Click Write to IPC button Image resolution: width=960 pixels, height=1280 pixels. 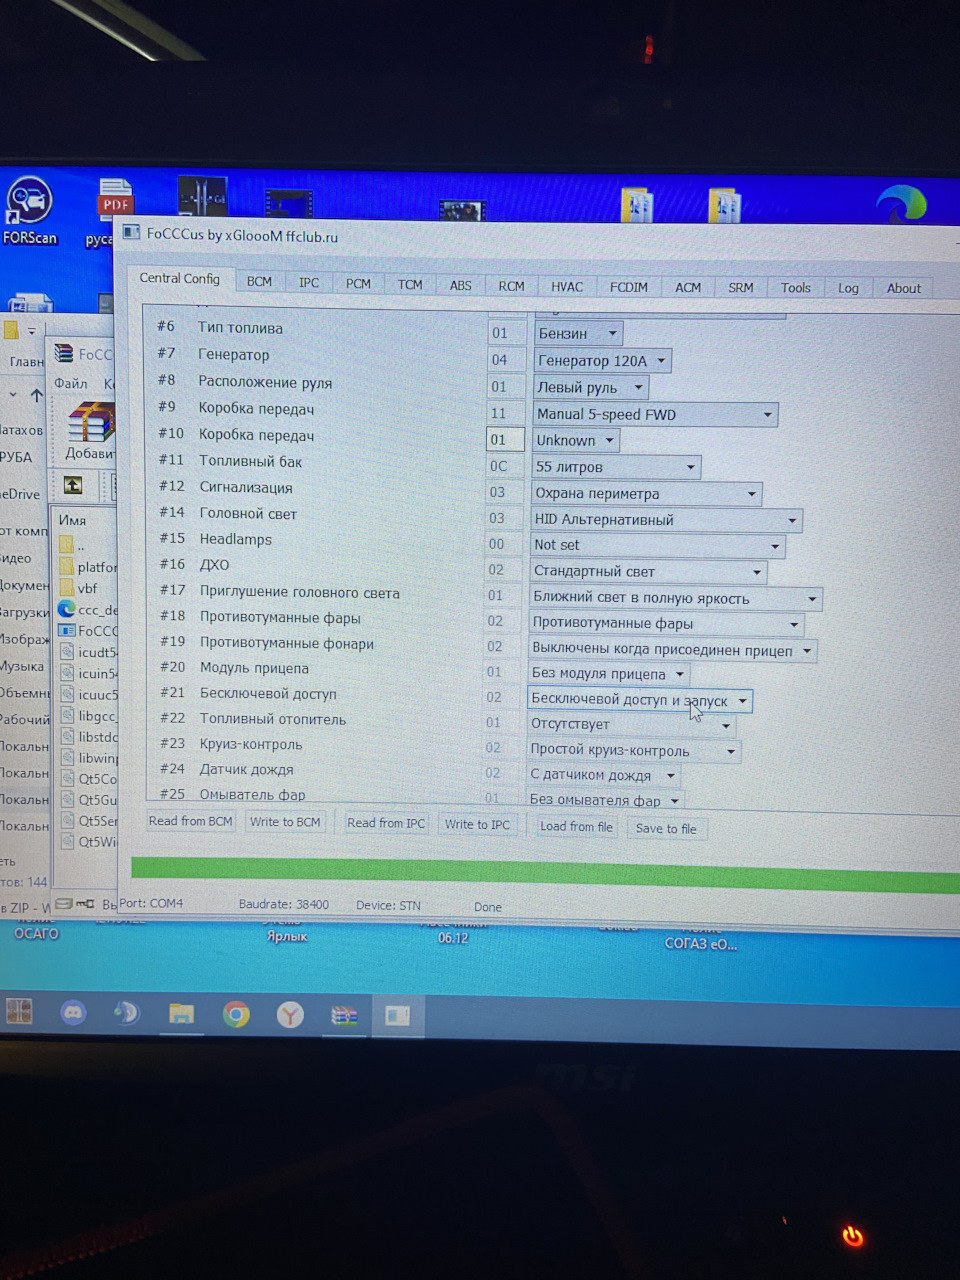[477, 825]
